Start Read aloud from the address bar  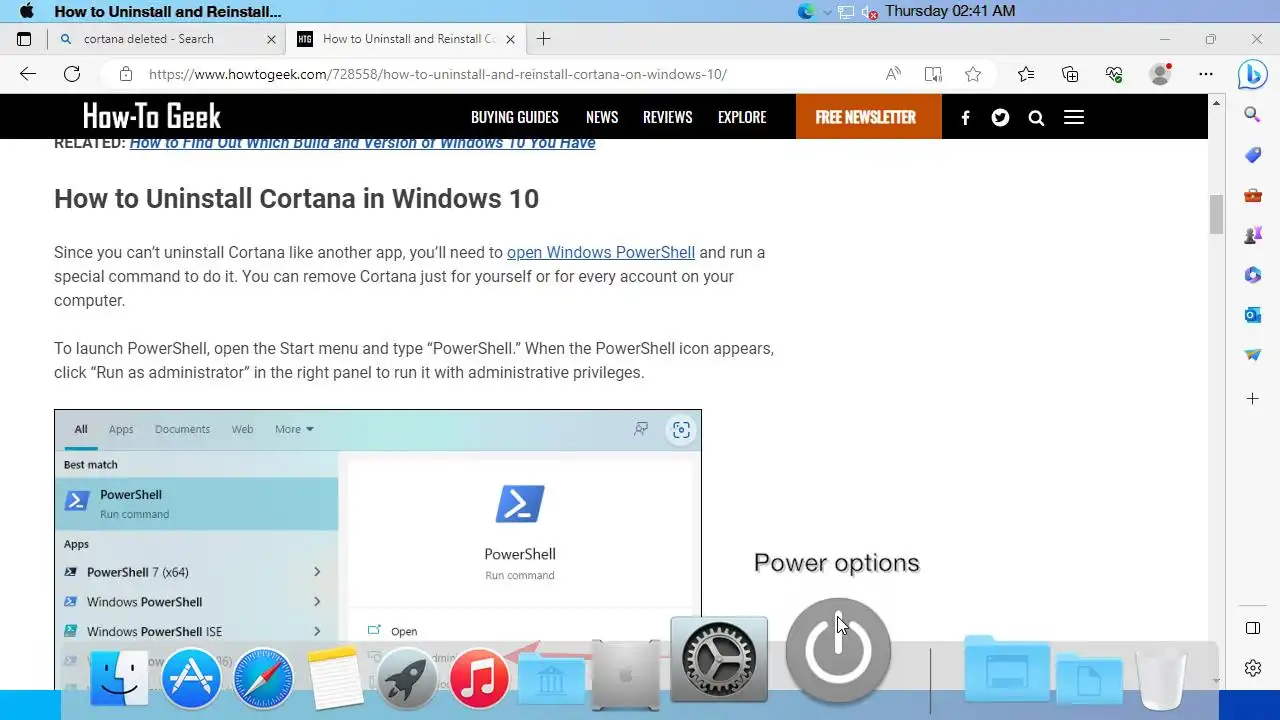tap(893, 74)
